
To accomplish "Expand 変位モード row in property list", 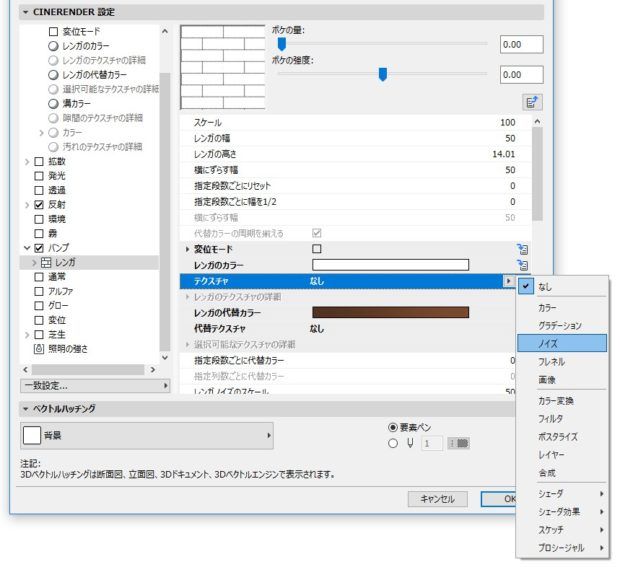I will [187, 249].
